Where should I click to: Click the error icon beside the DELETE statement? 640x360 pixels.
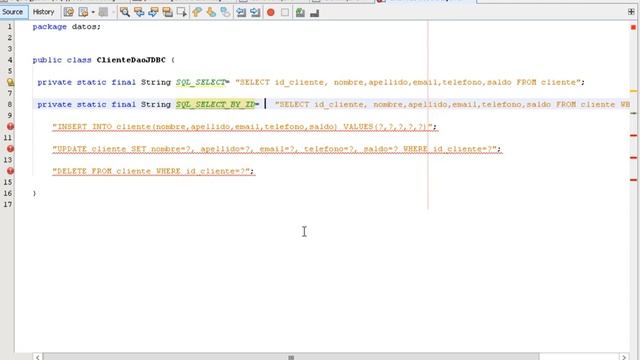point(10,171)
